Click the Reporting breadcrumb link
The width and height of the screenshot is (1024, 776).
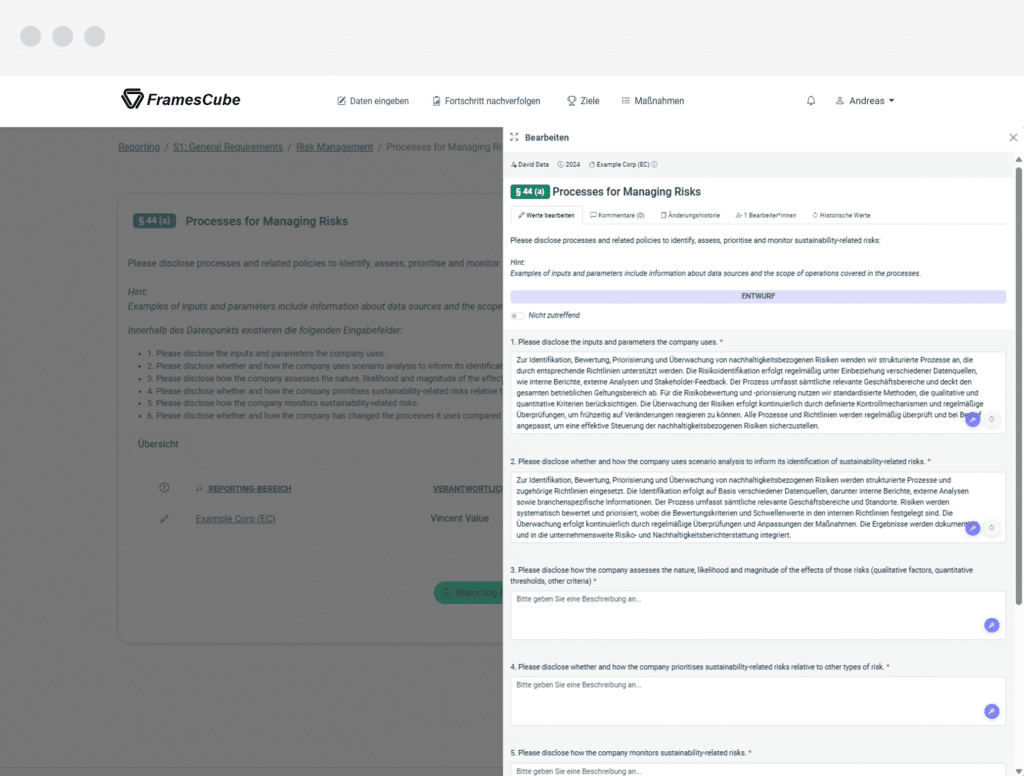click(x=138, y=147)
